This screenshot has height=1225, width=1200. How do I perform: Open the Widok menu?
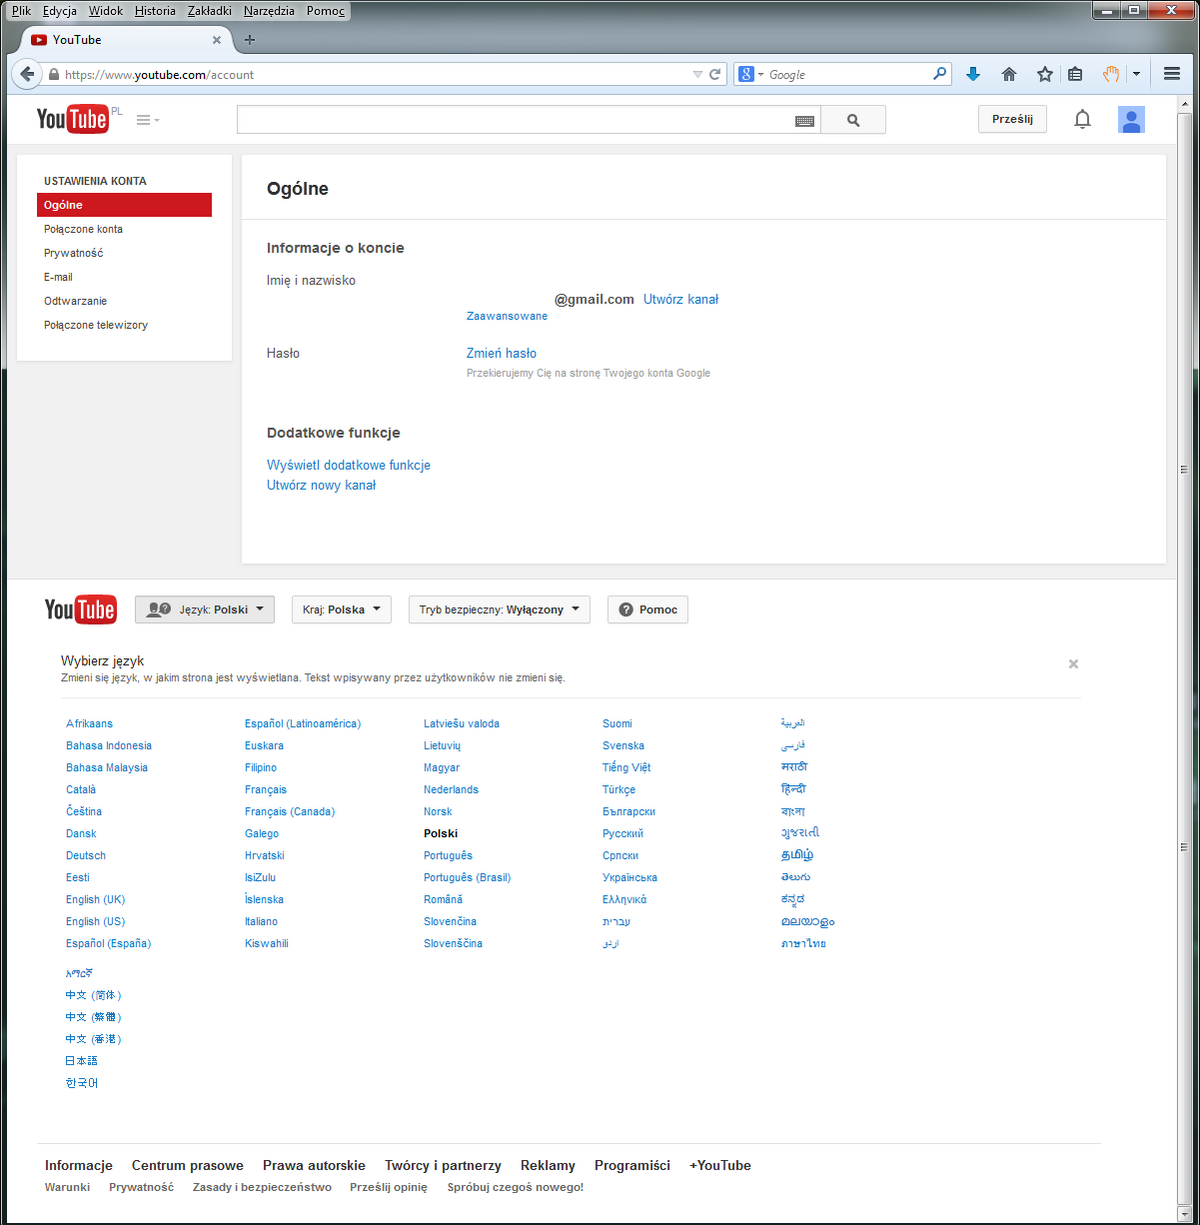(106, 11)
